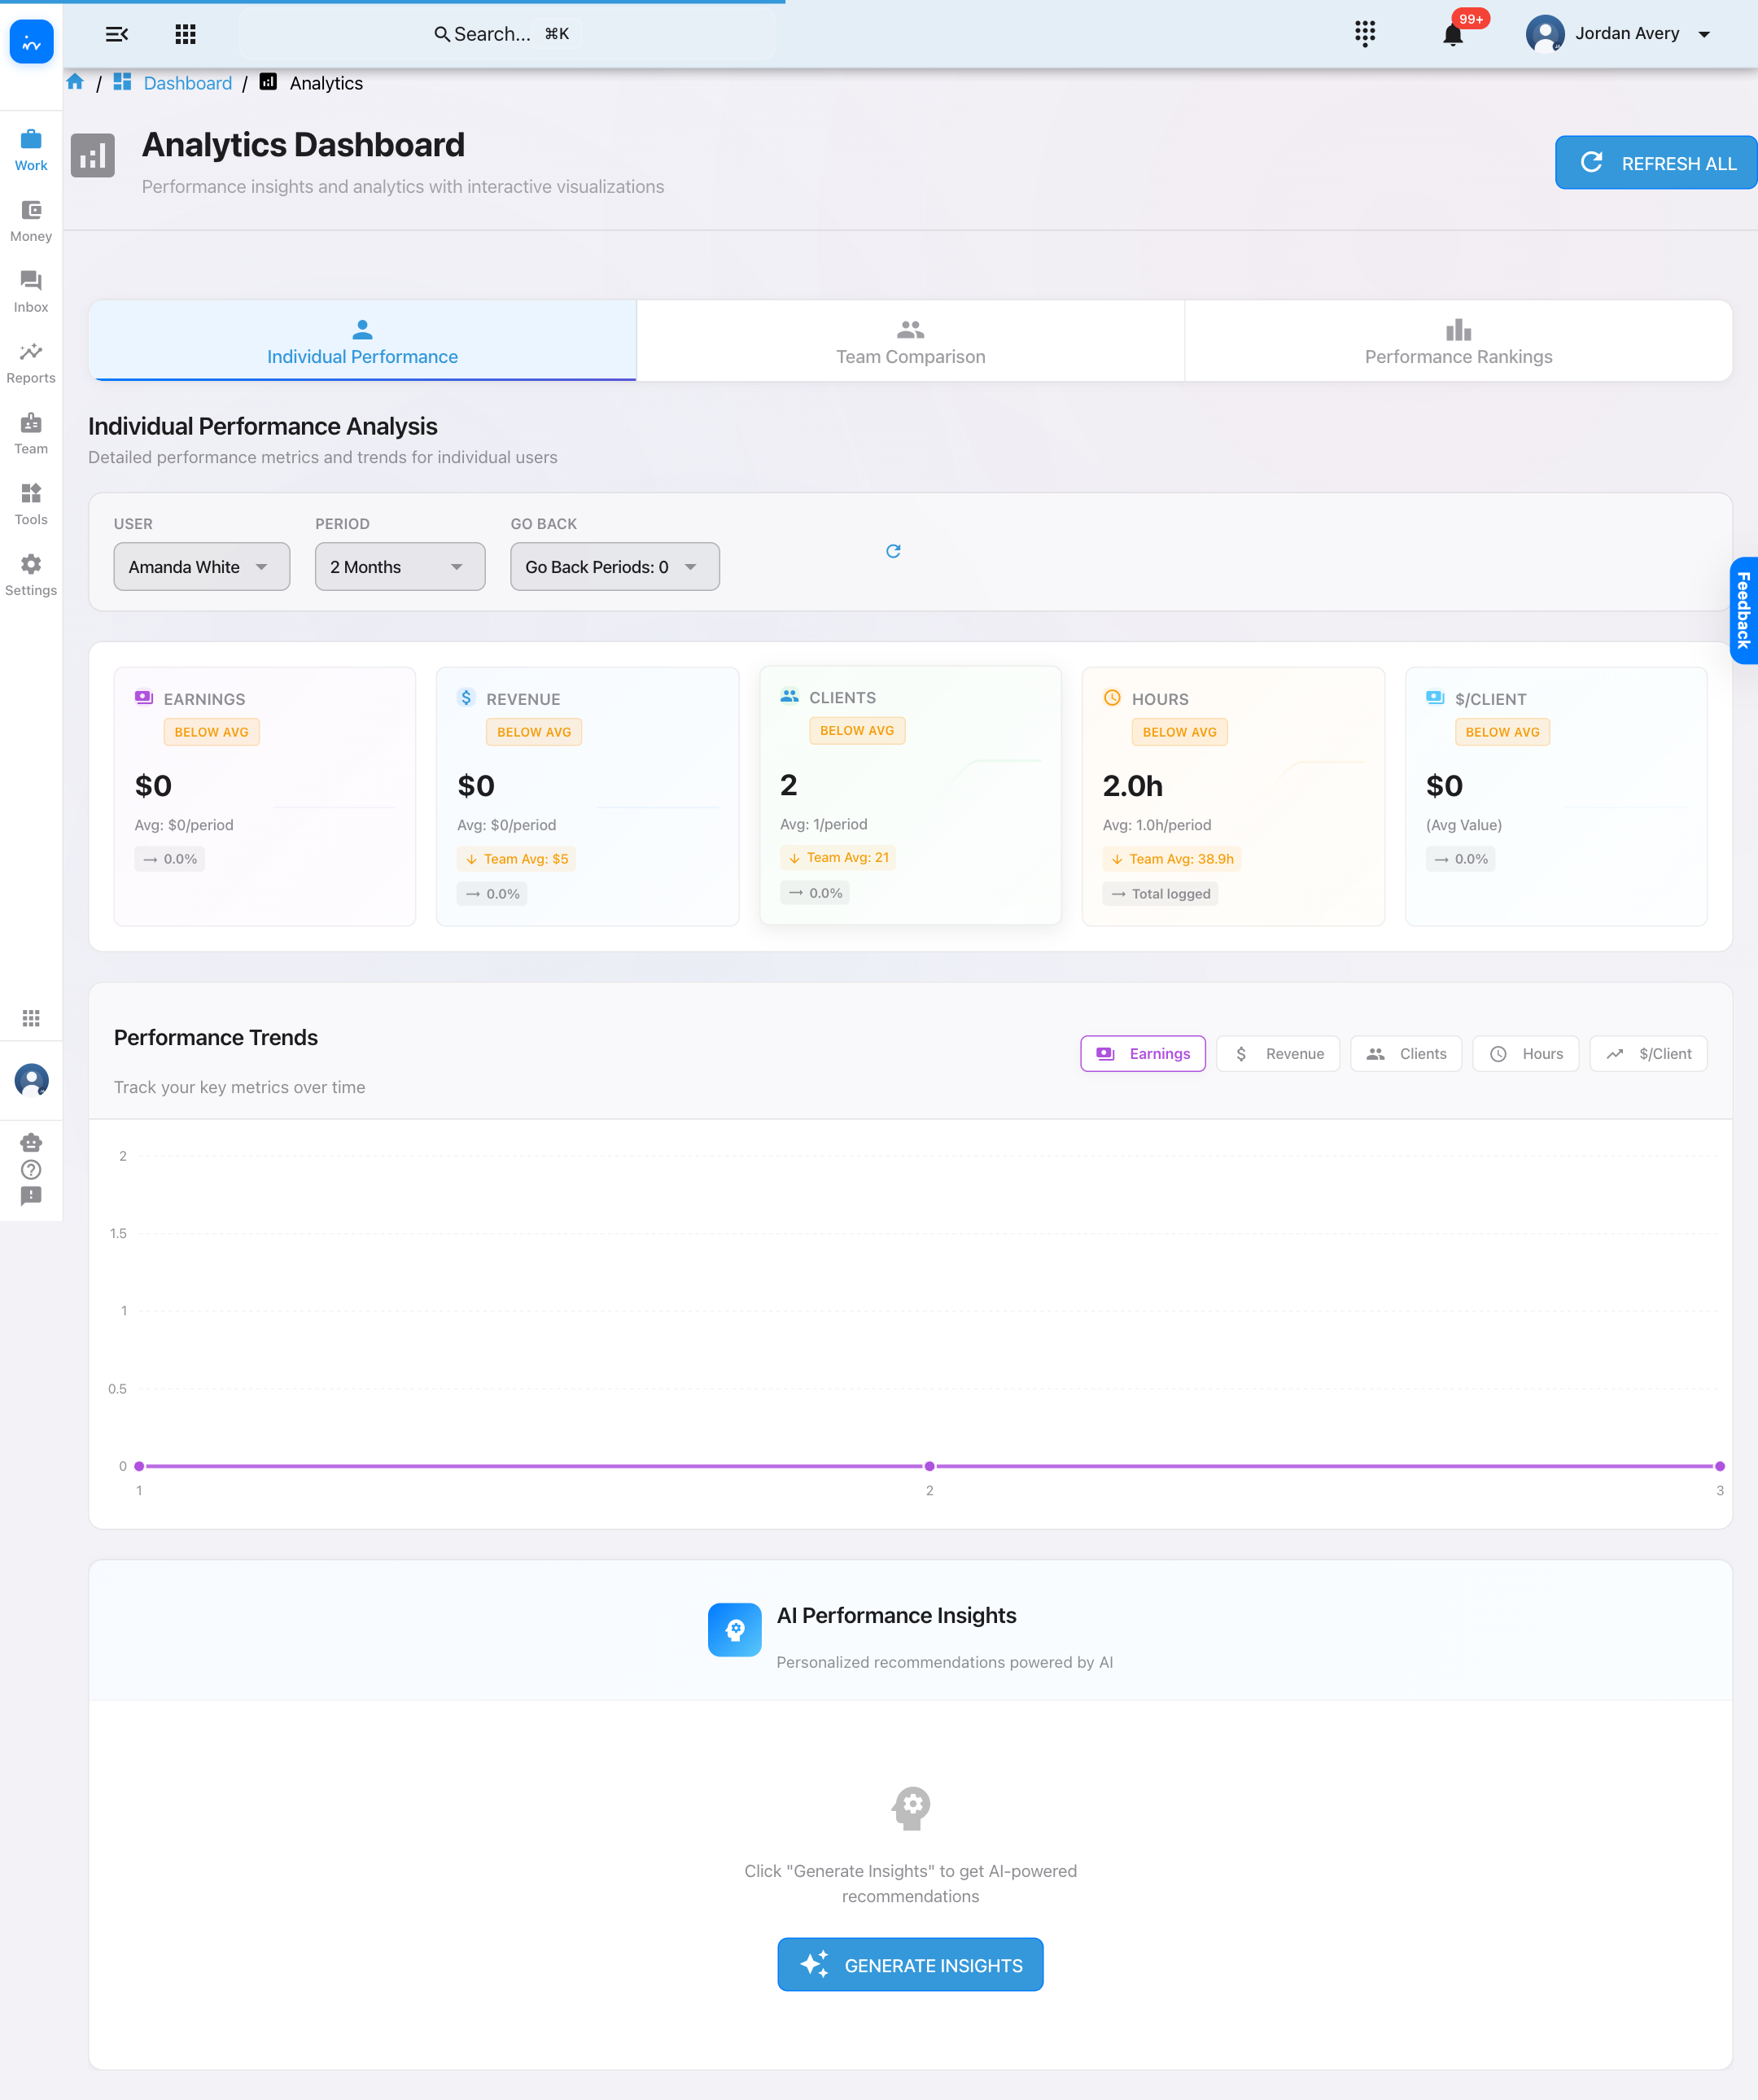Click the Revenue metric card
This screenshot has height=2100, width=1758.
(x=588, y=796)
